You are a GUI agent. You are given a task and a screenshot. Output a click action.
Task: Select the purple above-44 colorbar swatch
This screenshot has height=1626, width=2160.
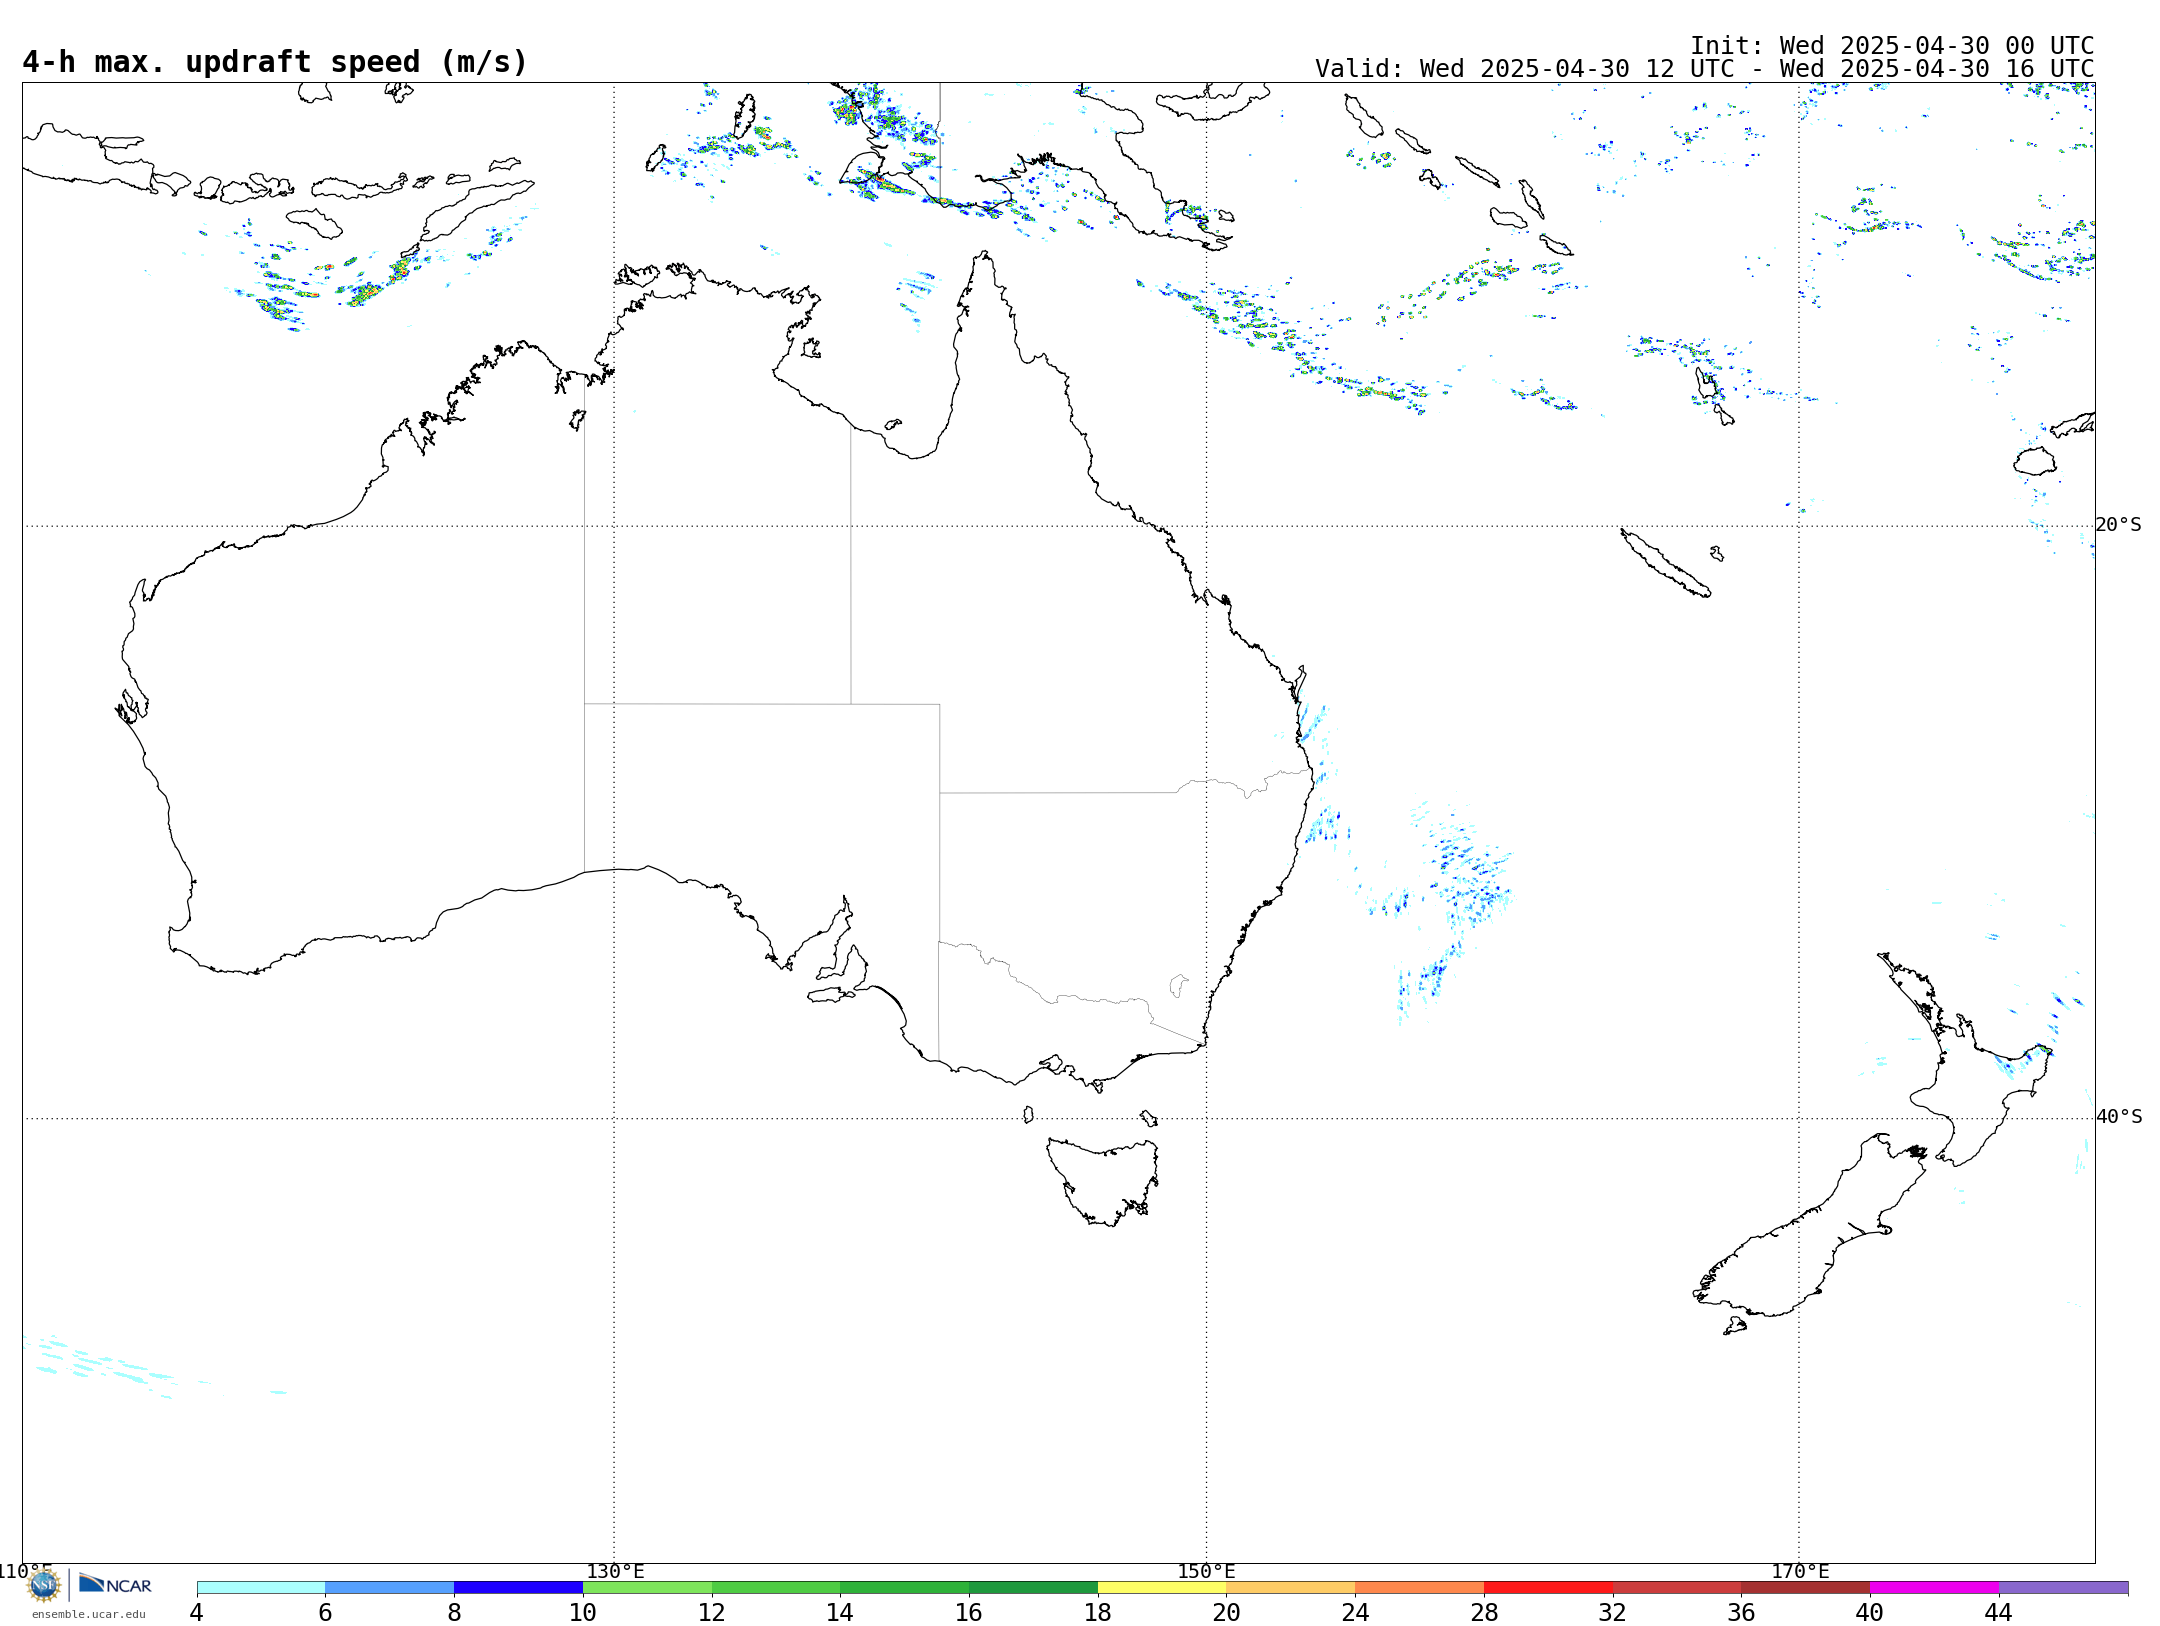click(2063, 1588)
